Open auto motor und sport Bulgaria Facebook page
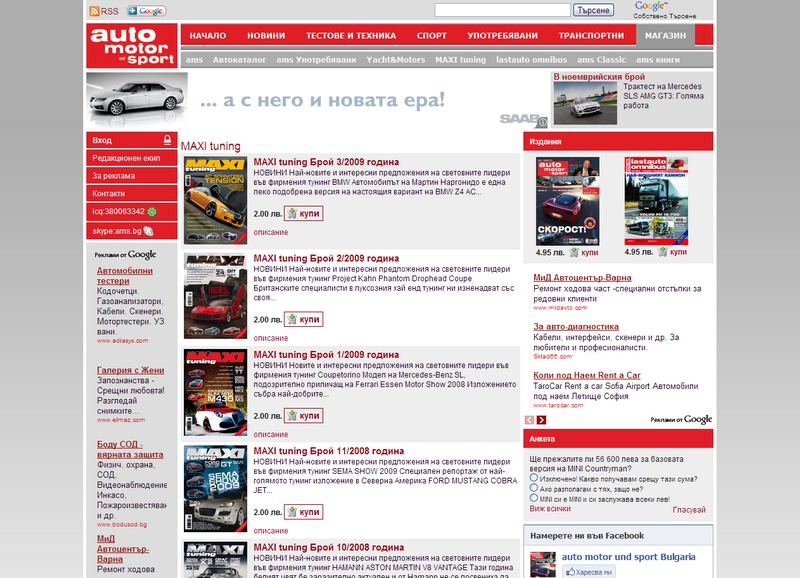The image size is (800, 578). [629, 557]
